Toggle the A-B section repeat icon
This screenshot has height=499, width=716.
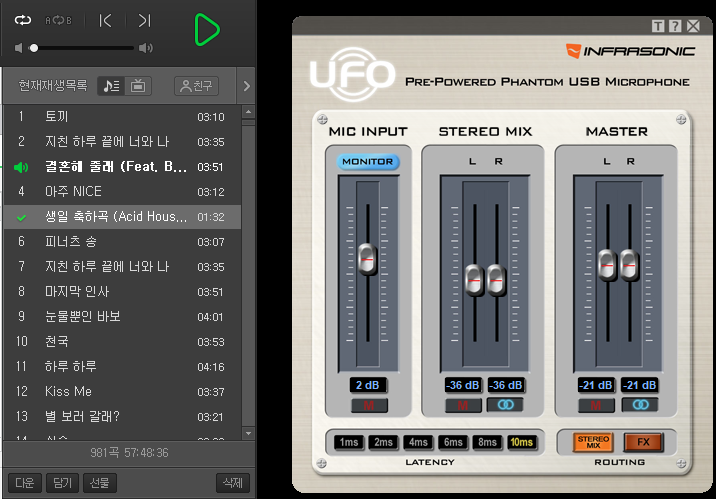[x=58, y=21]
